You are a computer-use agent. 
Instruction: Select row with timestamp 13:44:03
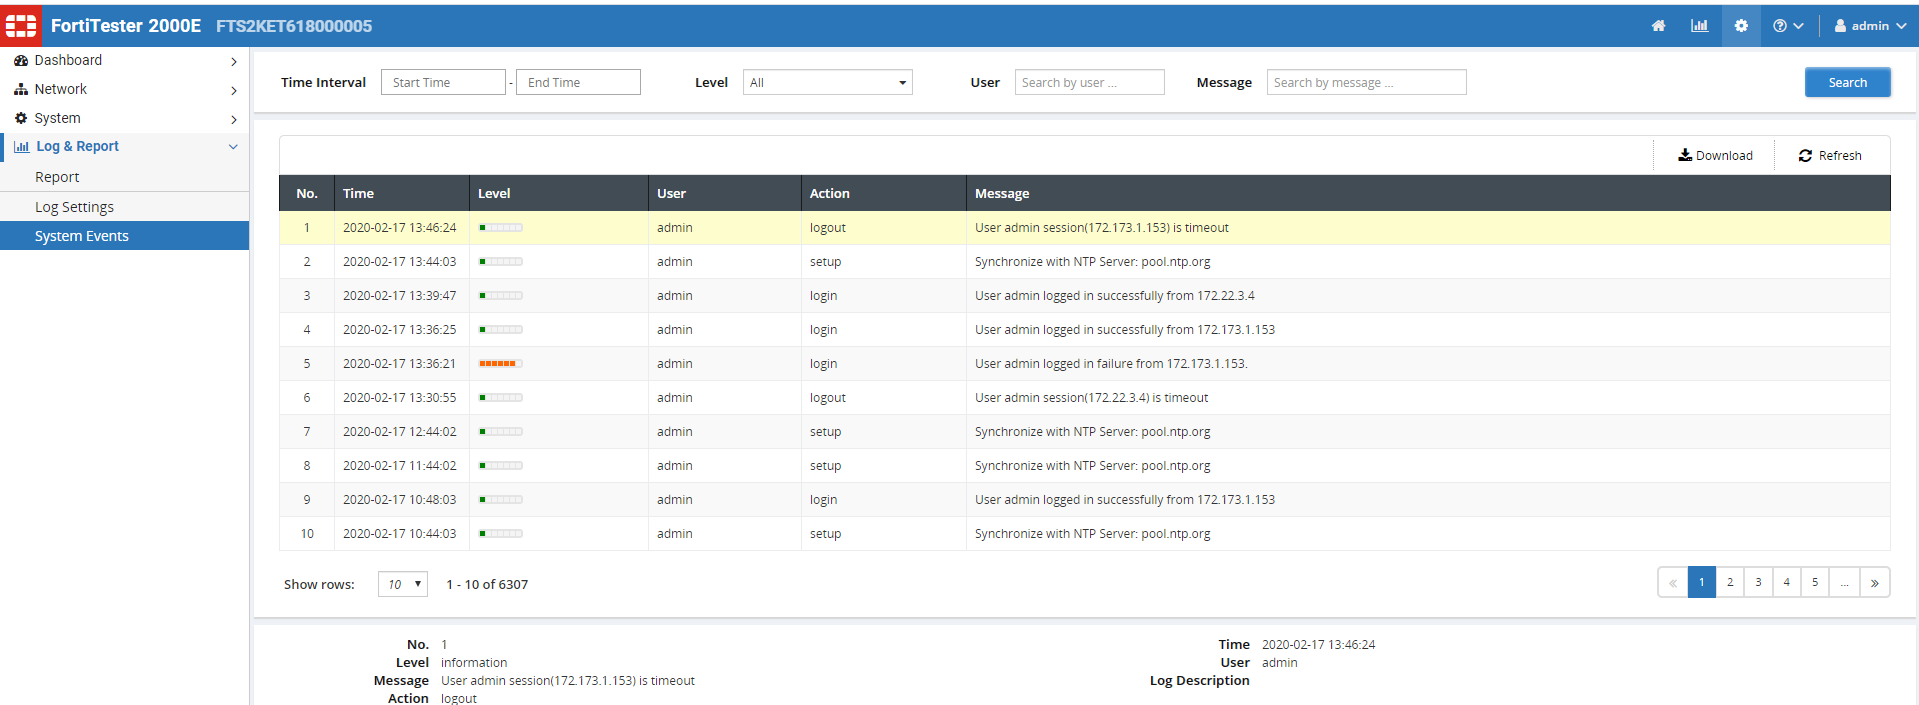1085,262
